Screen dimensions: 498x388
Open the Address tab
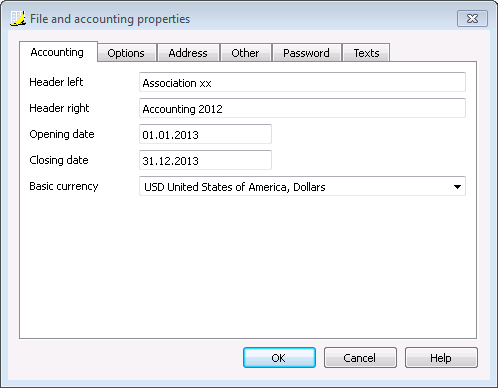(x=188, y=53)
